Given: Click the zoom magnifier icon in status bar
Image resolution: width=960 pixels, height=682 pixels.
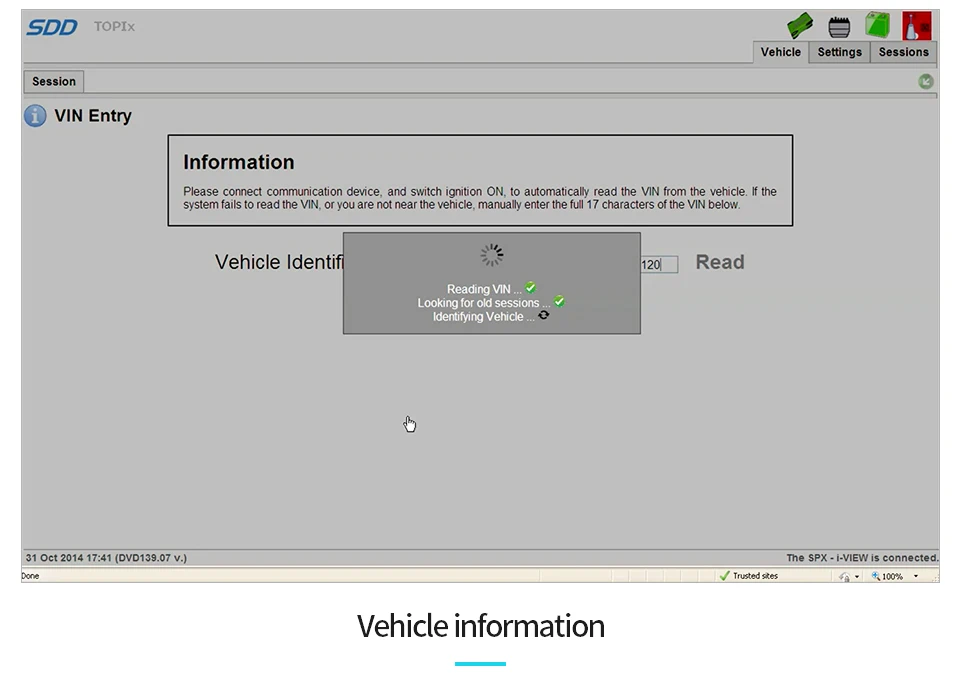Looking at the screenshot, I should [876, 575].
